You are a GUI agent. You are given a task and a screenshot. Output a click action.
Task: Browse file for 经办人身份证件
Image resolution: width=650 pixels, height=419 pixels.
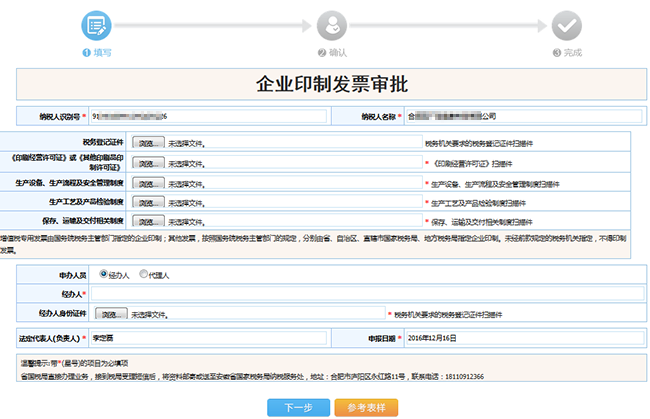114,314
